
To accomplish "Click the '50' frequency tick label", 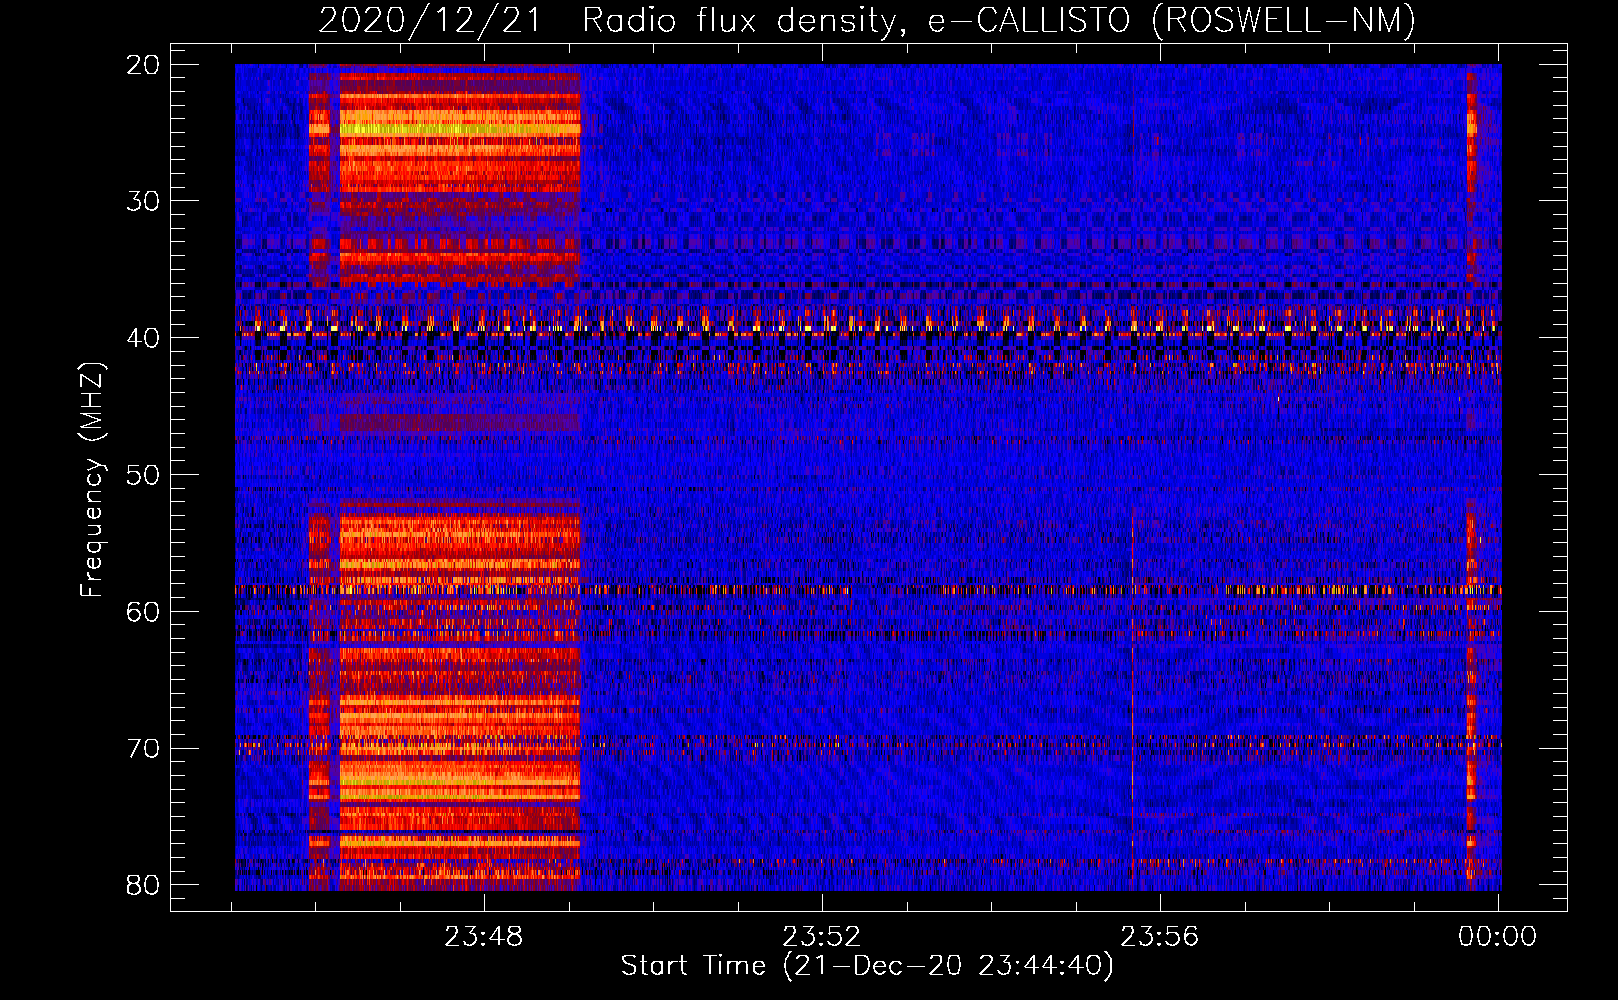I will [143, 475].
